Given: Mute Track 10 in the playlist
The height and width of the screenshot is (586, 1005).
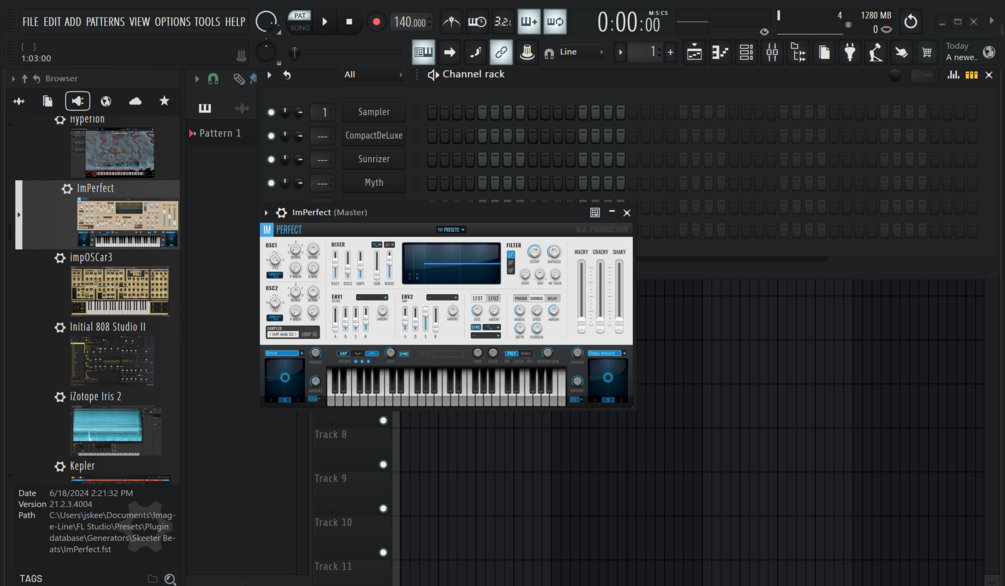Looking at the screenshot, I should tap(383, 508).
